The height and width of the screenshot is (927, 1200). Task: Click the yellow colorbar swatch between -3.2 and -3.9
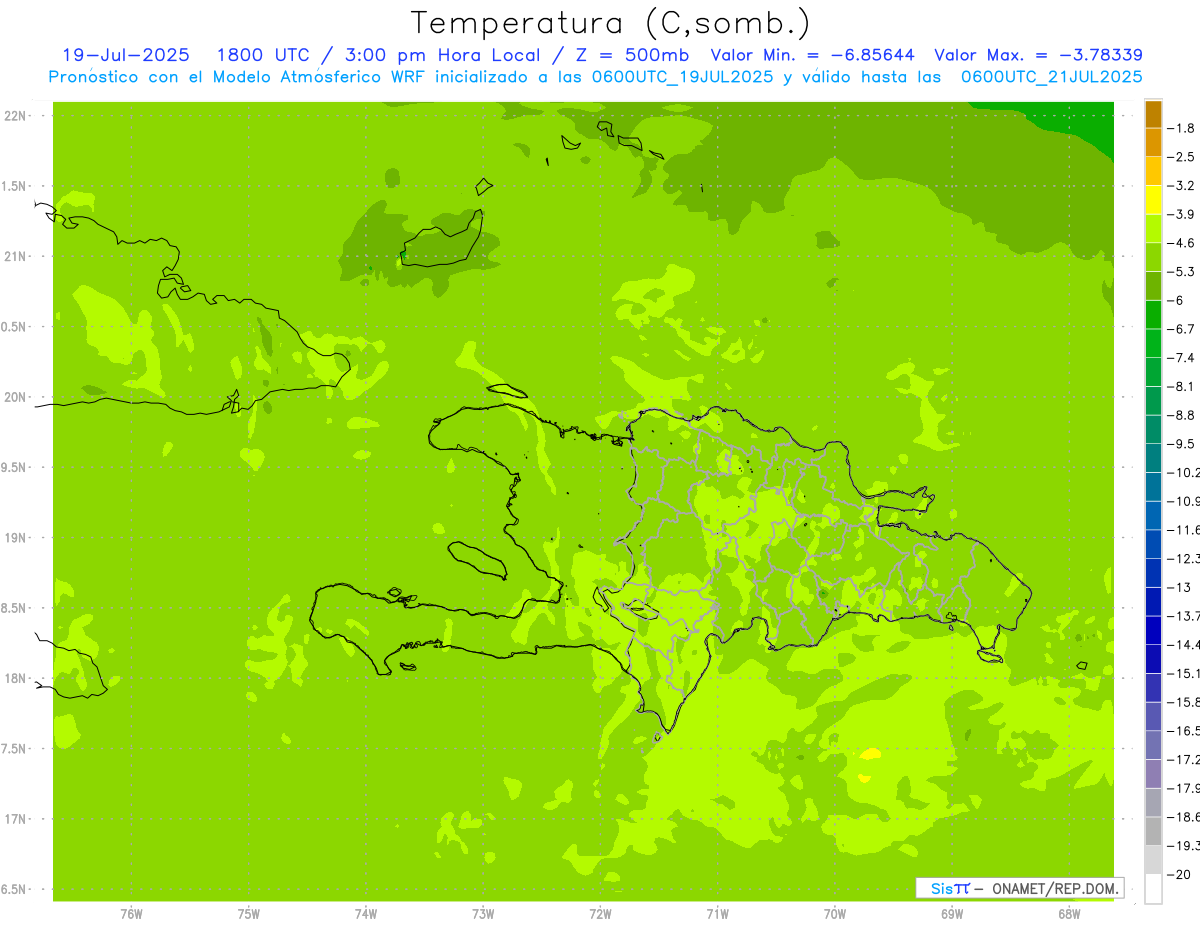click(1153, 200)
